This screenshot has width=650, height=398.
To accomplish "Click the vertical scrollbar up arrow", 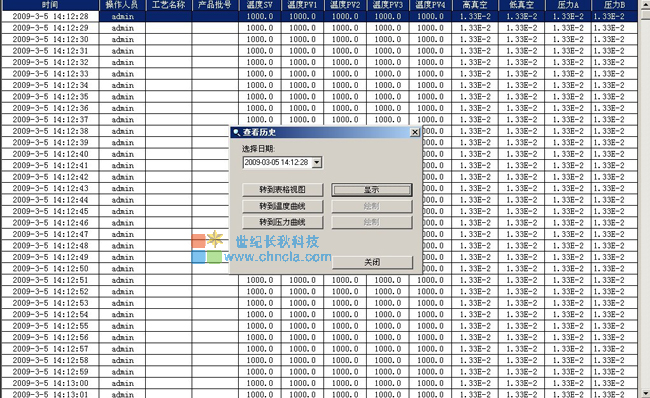I will [645, 4].
